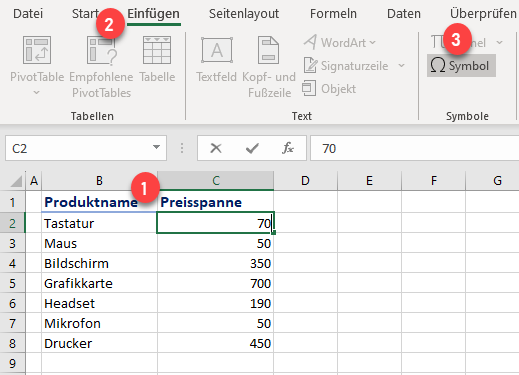The height and width of the screenshot is (375, 519).
Task: Click the cell containing 450
Action: [216, 343]
